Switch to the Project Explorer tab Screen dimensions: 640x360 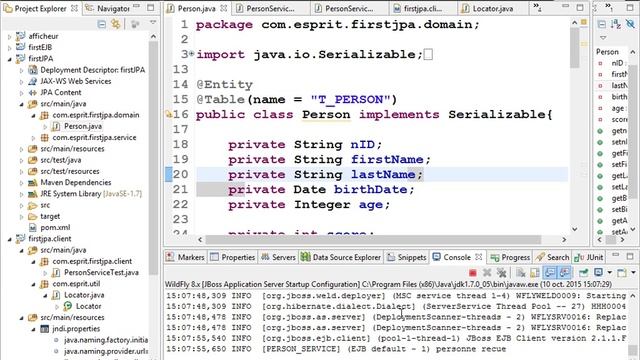click(x=40, y=8)
